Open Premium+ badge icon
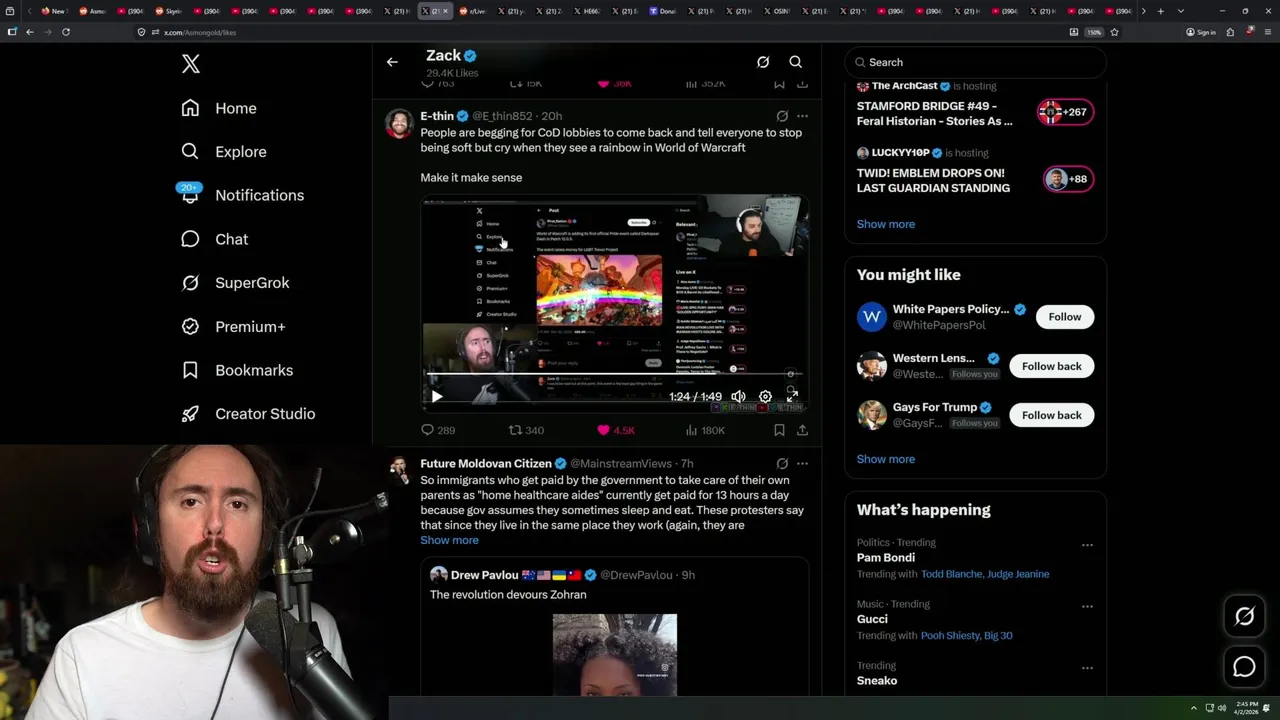The image size is (1280, 720). tap(190, 326)
